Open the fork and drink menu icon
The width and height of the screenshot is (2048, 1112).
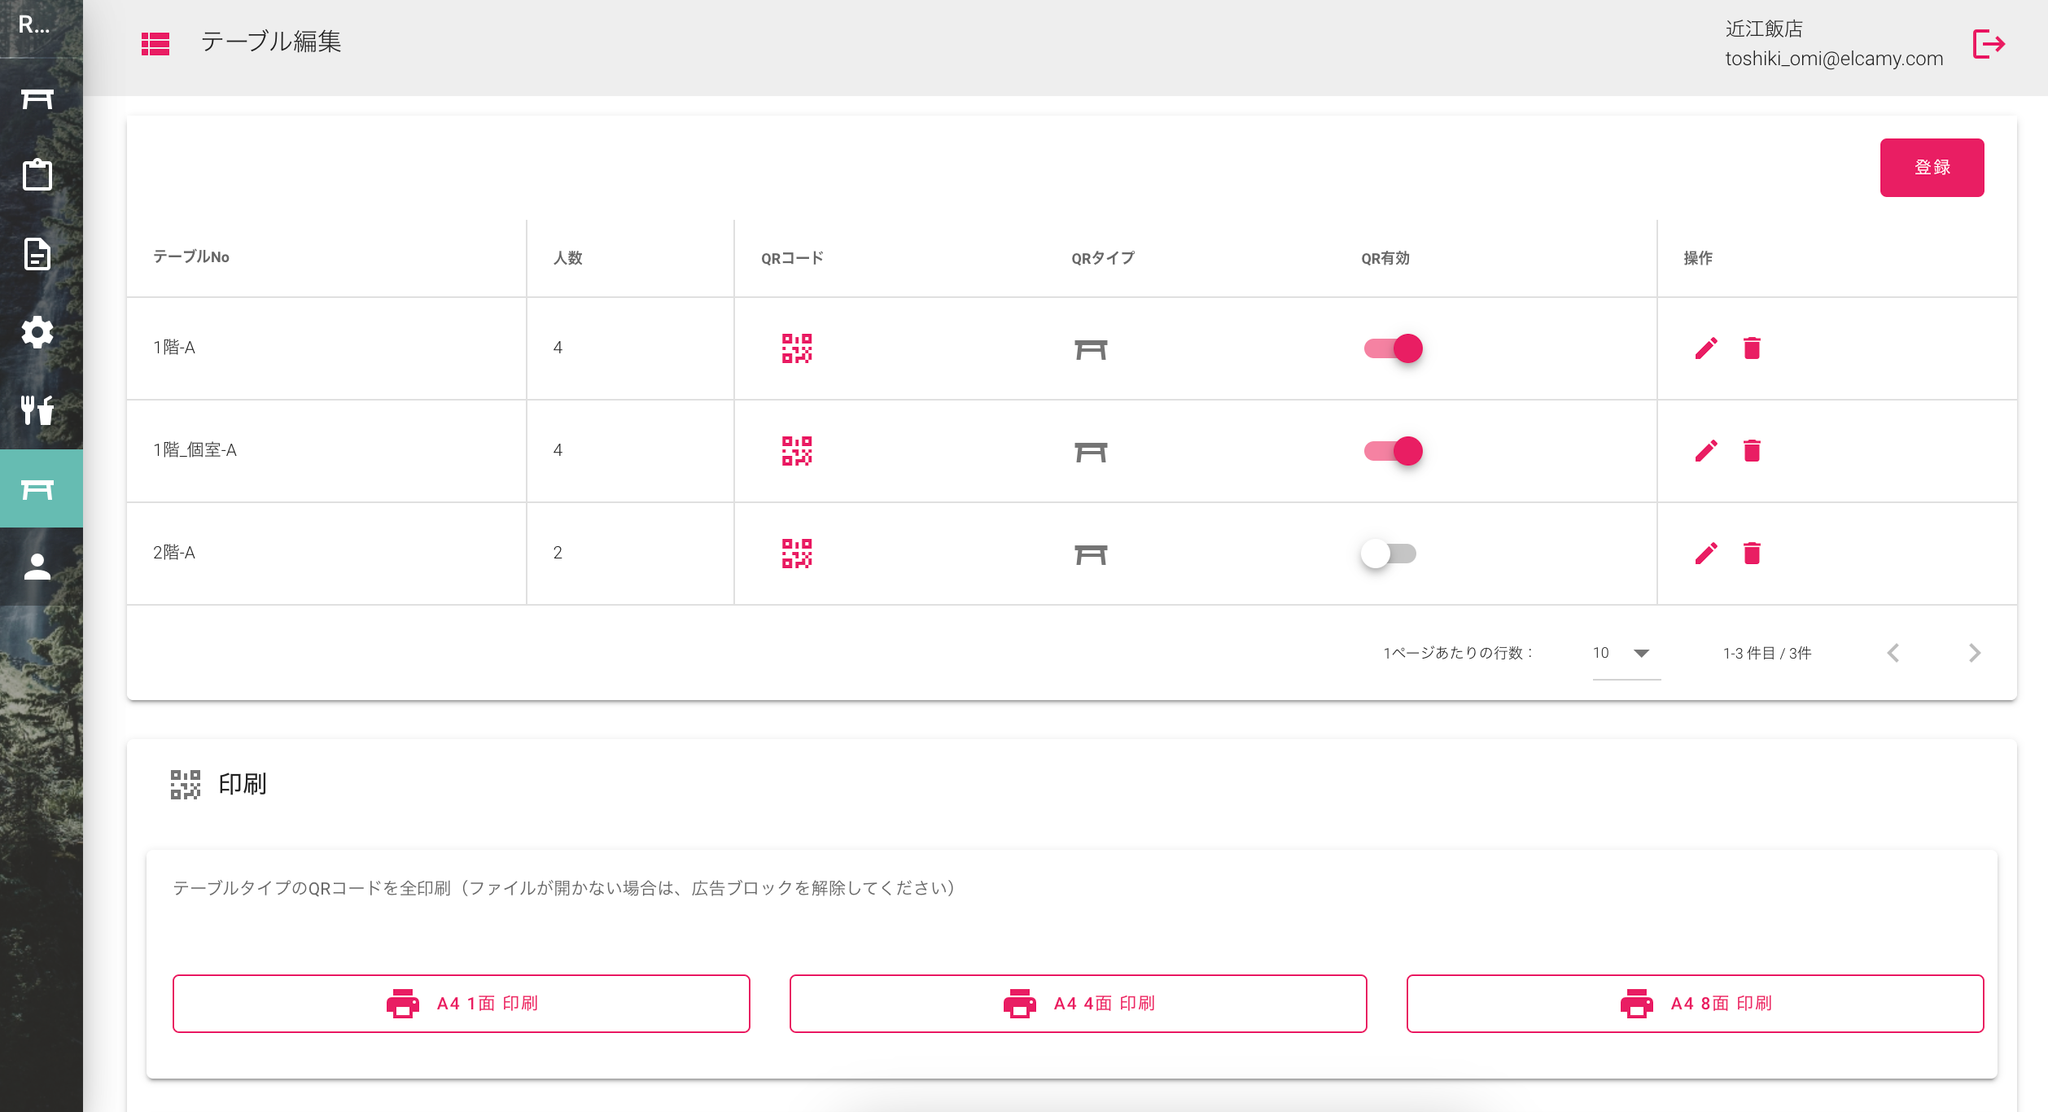pos(38,410)
